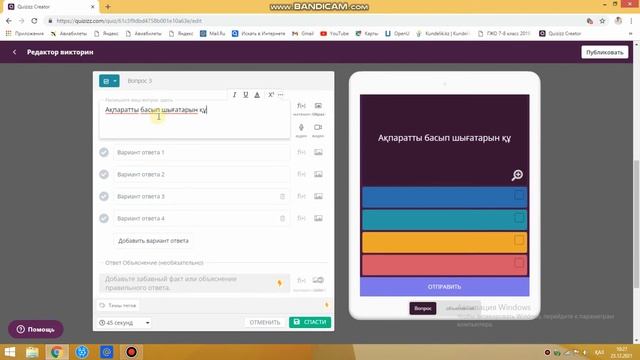The width and height of the screenshot is (640, 360).
Task: Insert equation in answer explanation
Action: point(301,280)
